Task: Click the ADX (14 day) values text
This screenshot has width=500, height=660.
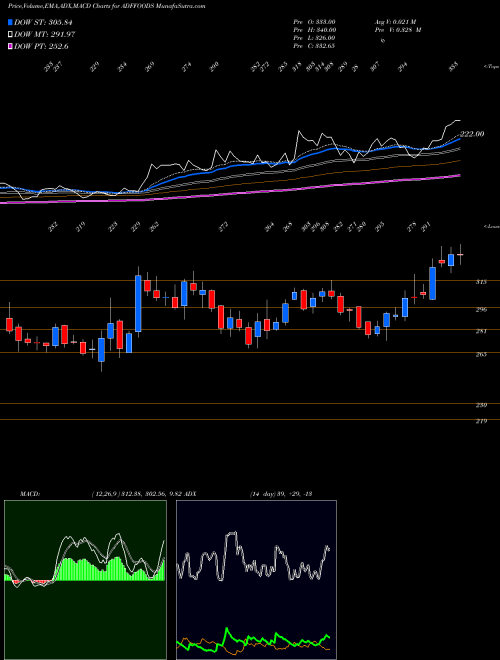Action: [281, 494]
